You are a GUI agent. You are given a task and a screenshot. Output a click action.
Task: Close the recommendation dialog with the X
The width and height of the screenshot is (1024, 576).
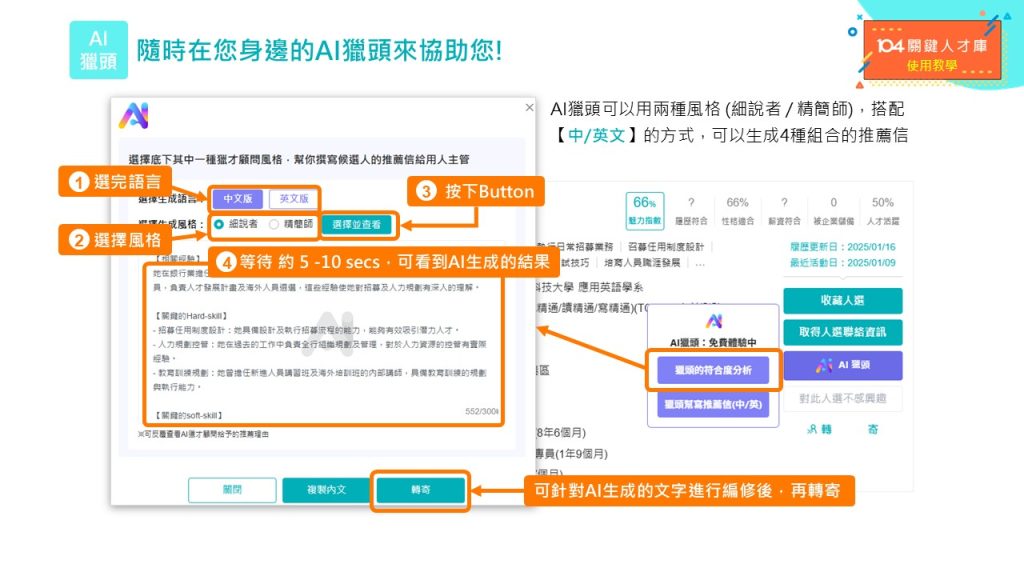point(529,107)
